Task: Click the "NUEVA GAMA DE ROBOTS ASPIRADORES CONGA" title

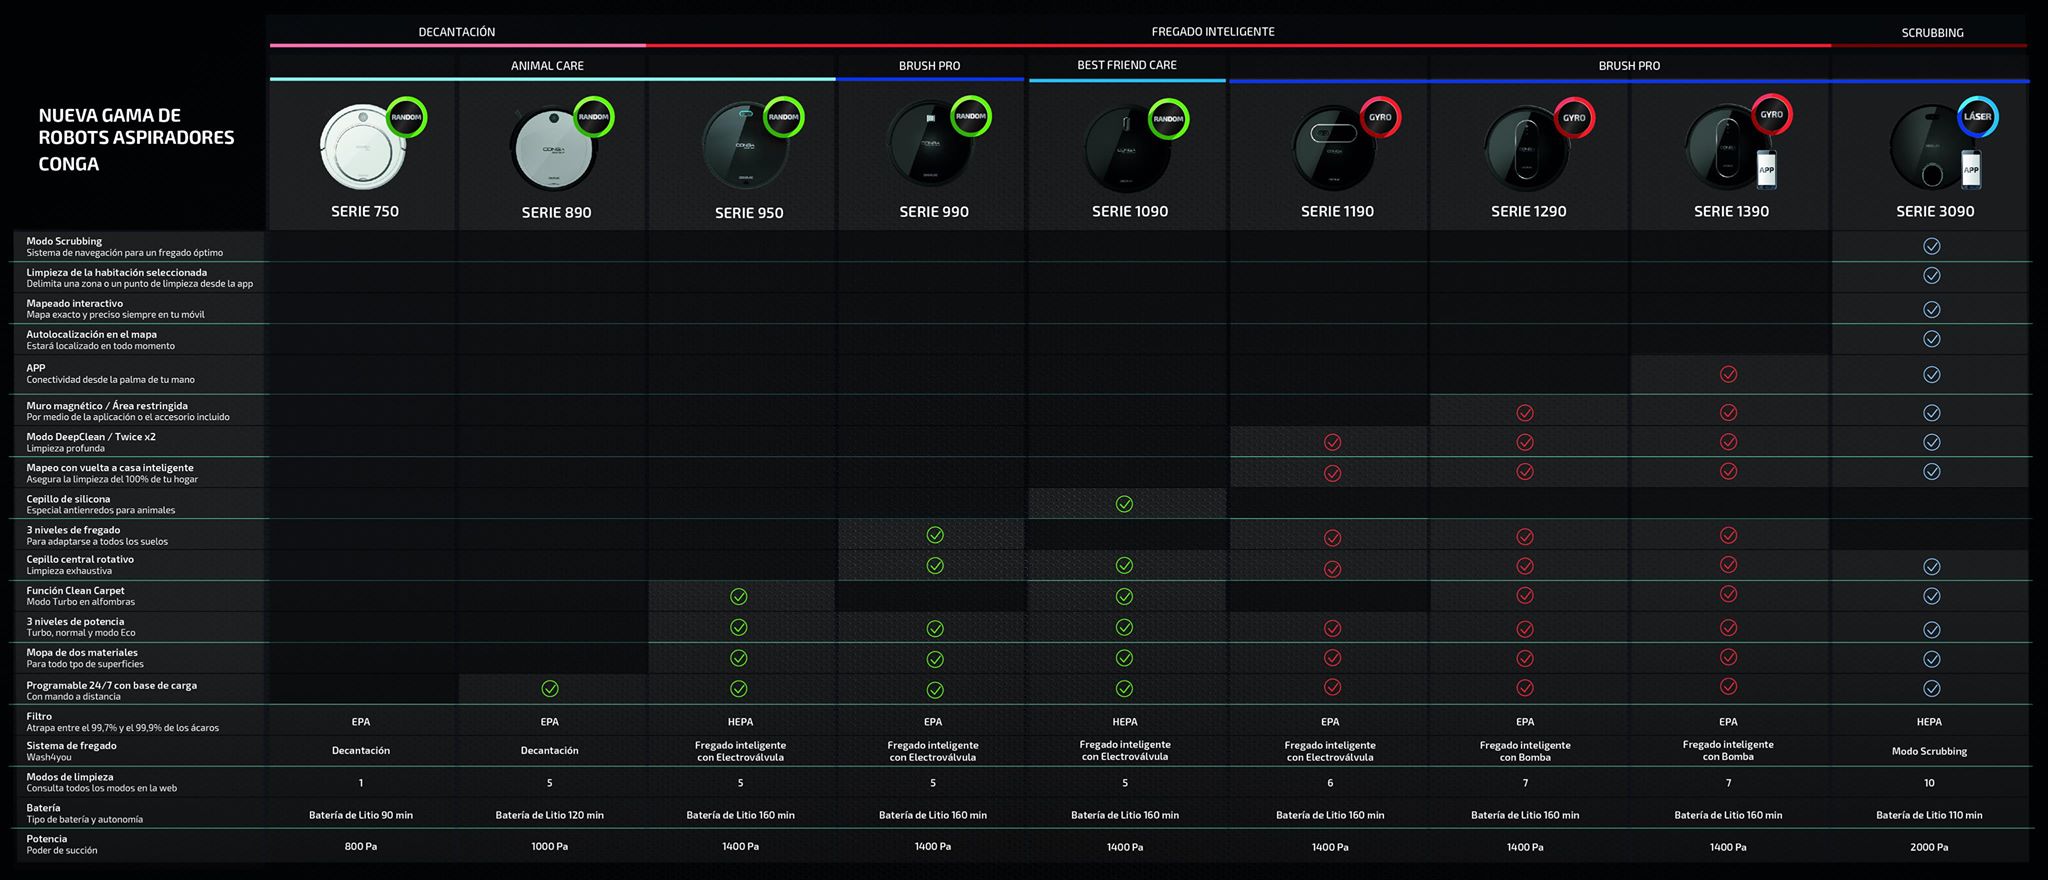Action: 136,139
